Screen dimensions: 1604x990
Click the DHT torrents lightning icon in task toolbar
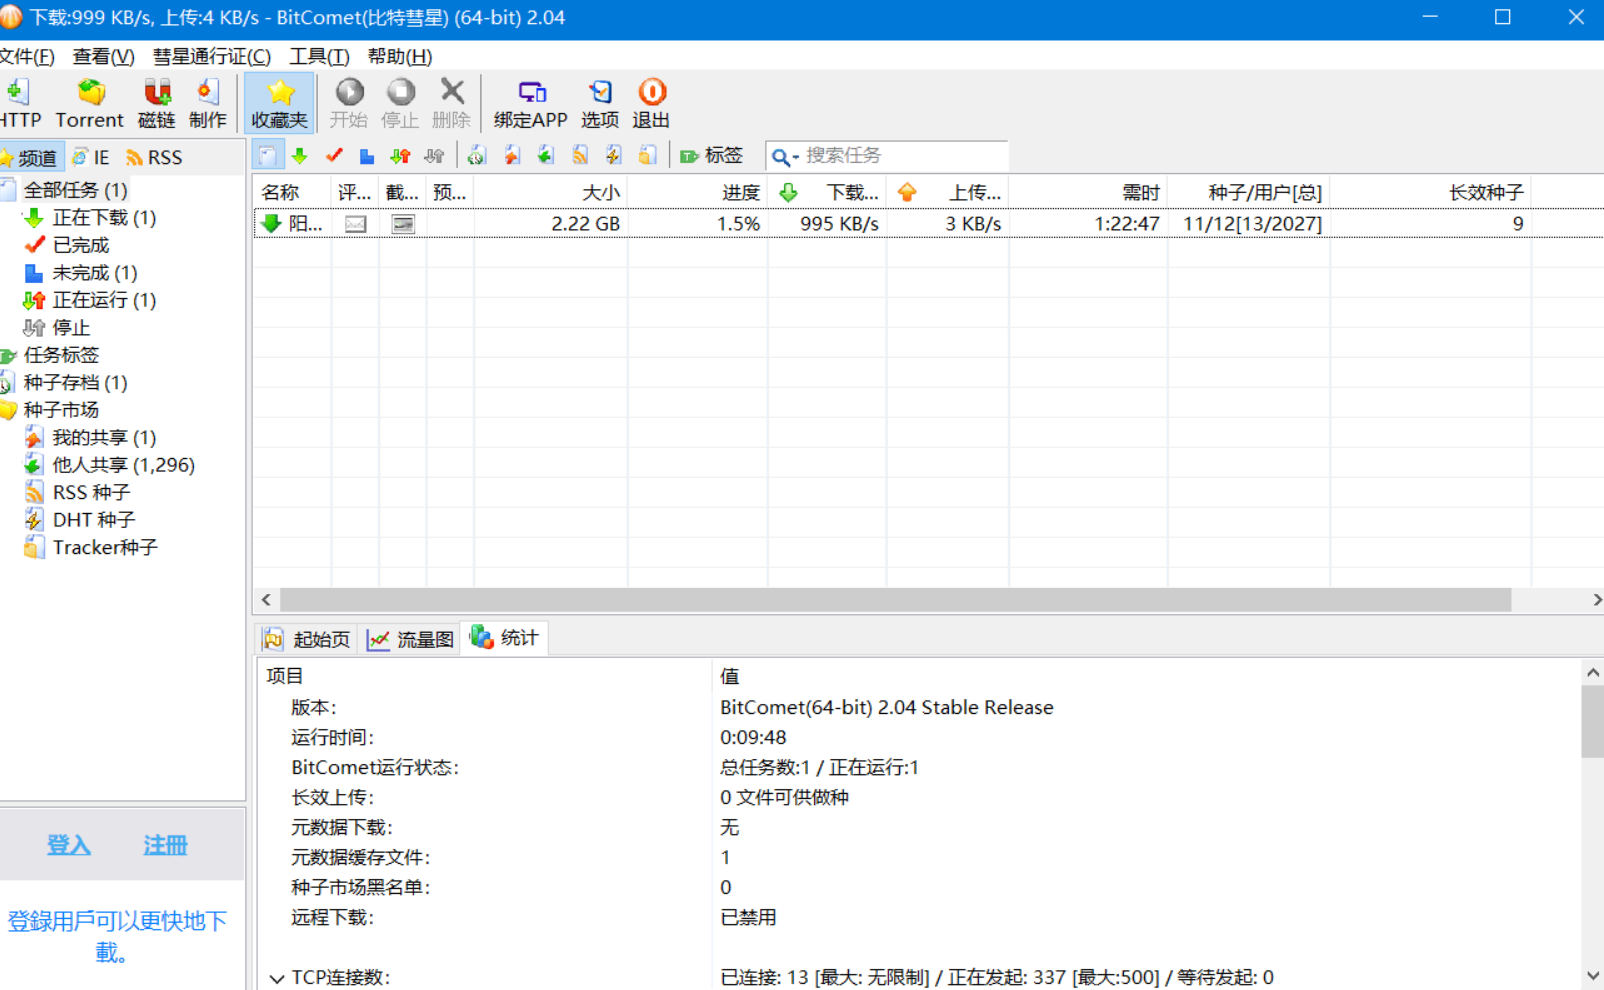614,155
